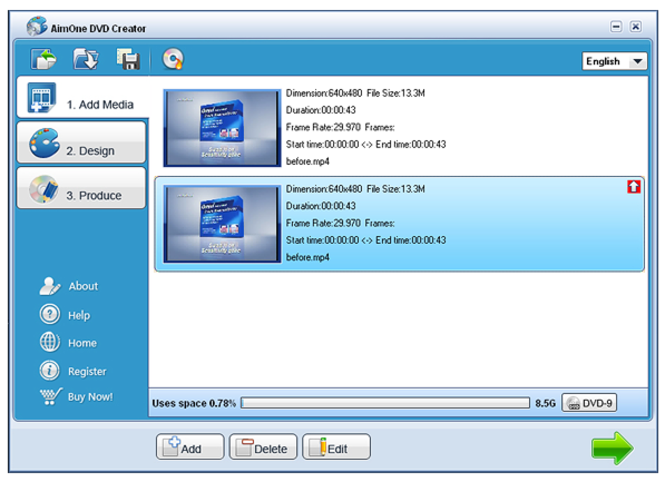Select the highlighted second video thumbnail
Viewport: 665px width, 482px height.
[222, 224]
